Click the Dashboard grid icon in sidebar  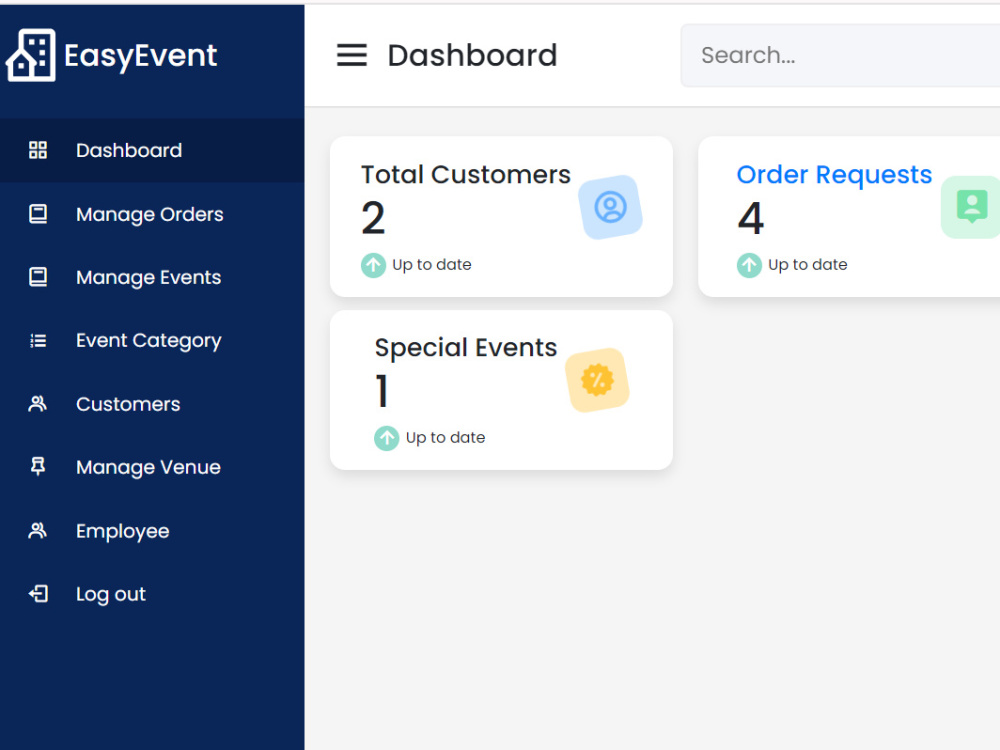coord(38,151)
